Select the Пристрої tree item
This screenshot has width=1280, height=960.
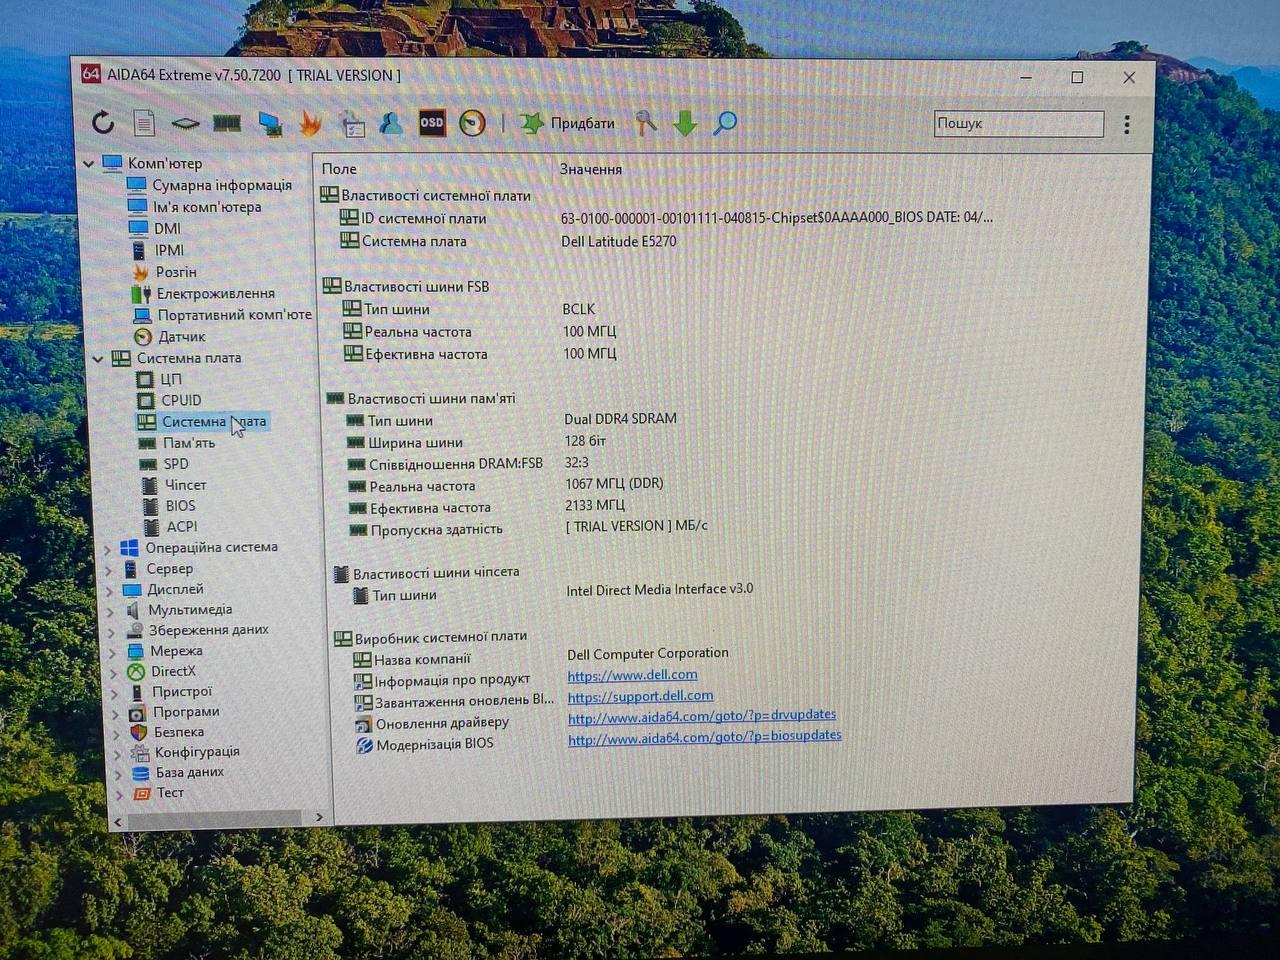pos(182,692)
